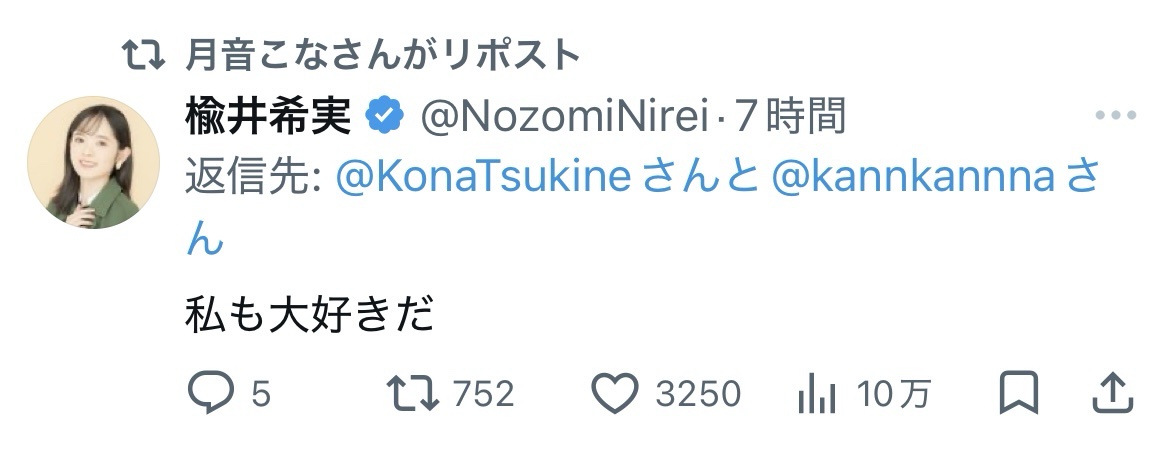Bookmark this post
This screenshot has width=1170, height=454.
click(x=1019, y=393)
